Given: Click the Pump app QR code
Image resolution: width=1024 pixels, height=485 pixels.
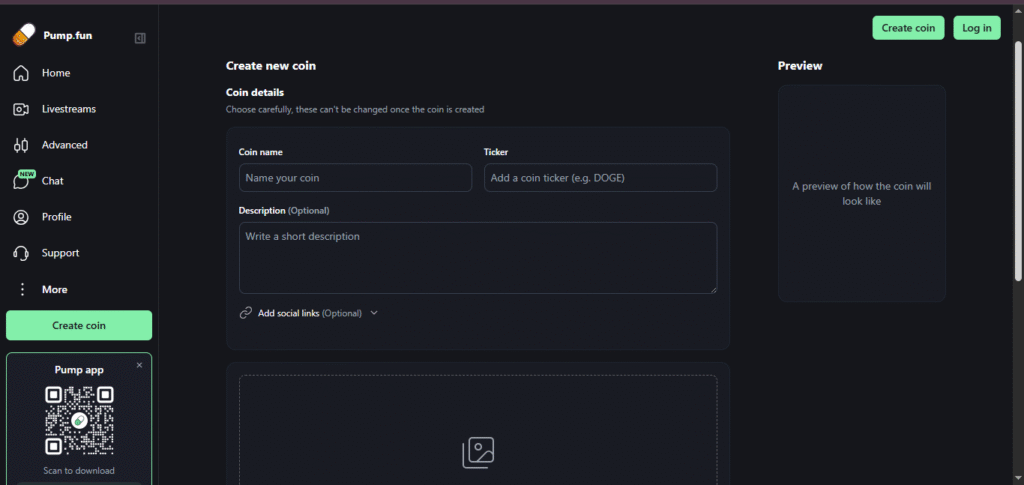Looking at the screenshot, I should 79,420.
